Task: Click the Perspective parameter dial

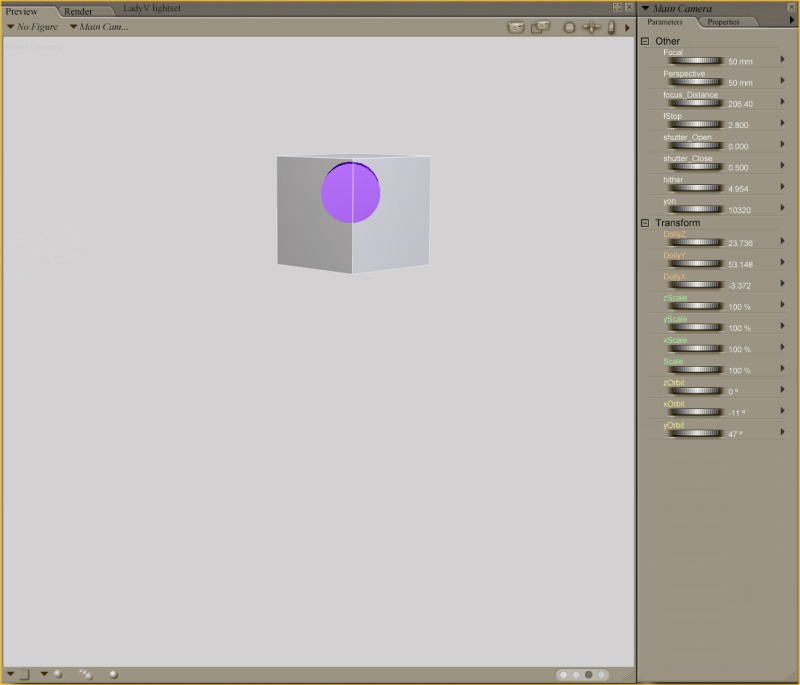Action: tap(696, 82)
